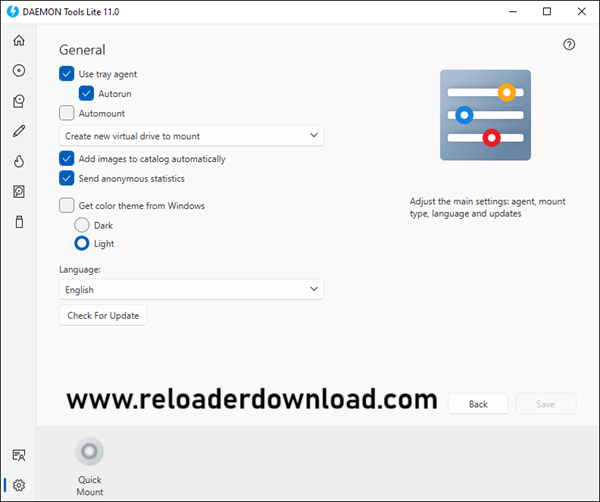
Task: Click the DAEMON Tools logo in title bar
Action: tap(13, 11)
